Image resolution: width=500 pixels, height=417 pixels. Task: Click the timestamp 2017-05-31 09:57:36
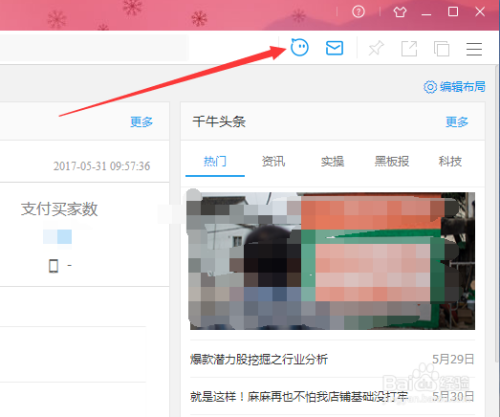(x=102, y=166)
